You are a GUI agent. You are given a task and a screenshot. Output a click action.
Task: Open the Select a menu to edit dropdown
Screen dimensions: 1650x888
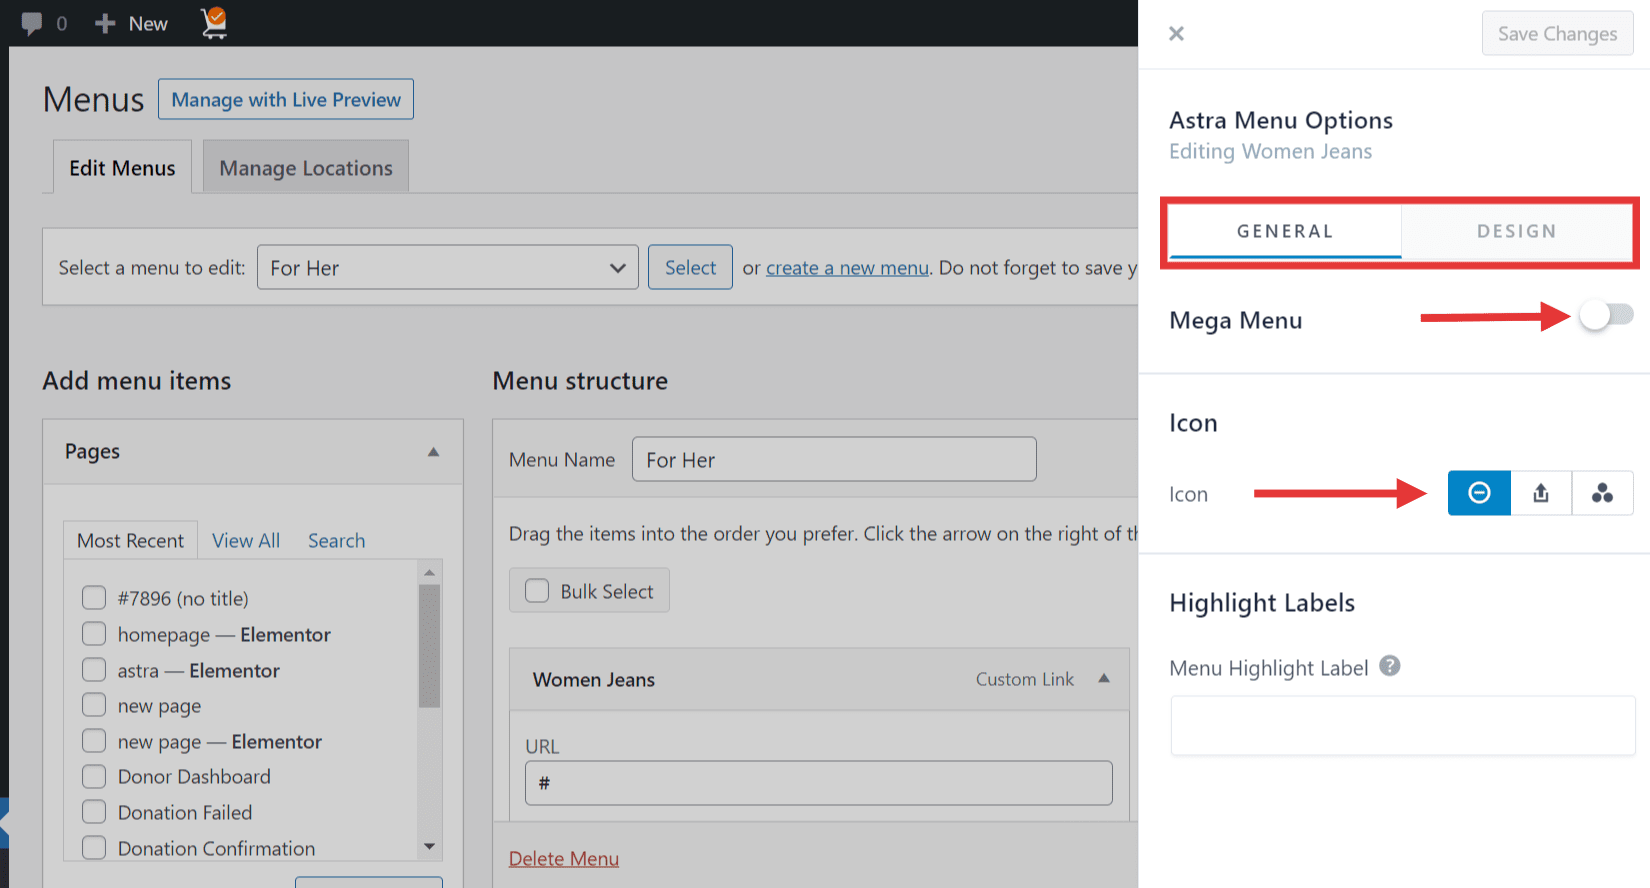(447, 267)
